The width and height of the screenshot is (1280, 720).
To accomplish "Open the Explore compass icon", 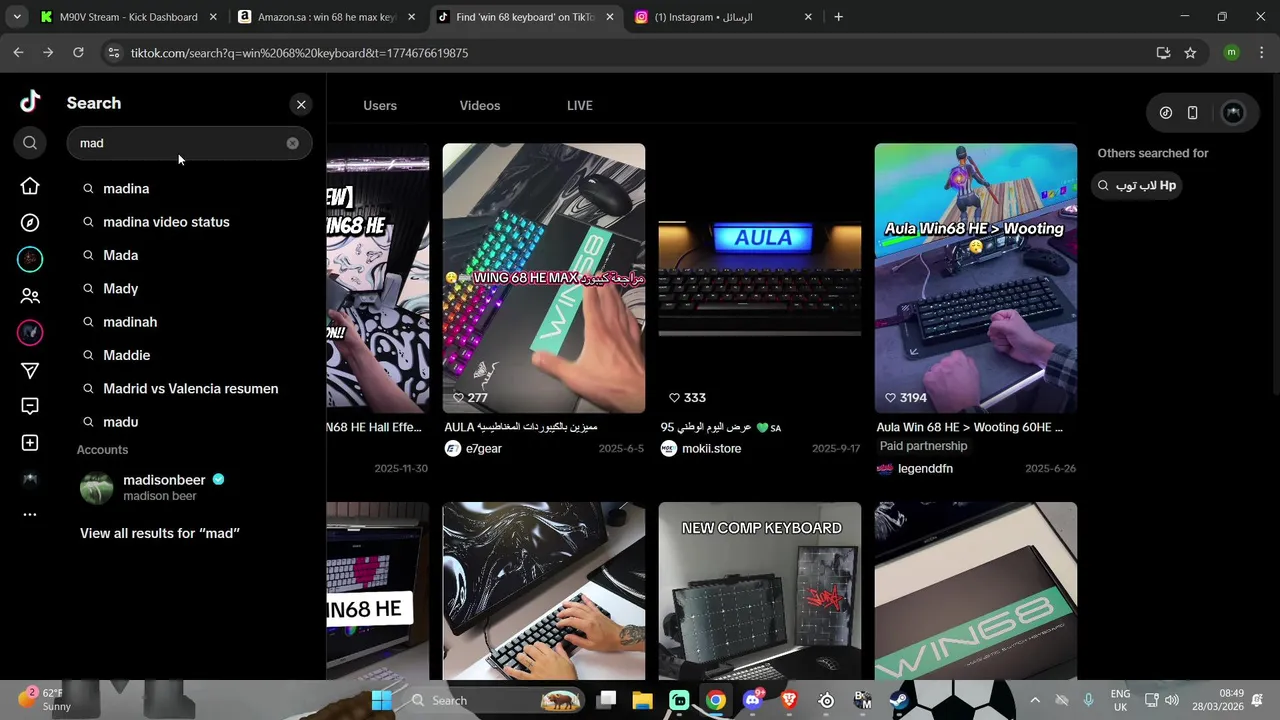I will click(x=30, y=223).
